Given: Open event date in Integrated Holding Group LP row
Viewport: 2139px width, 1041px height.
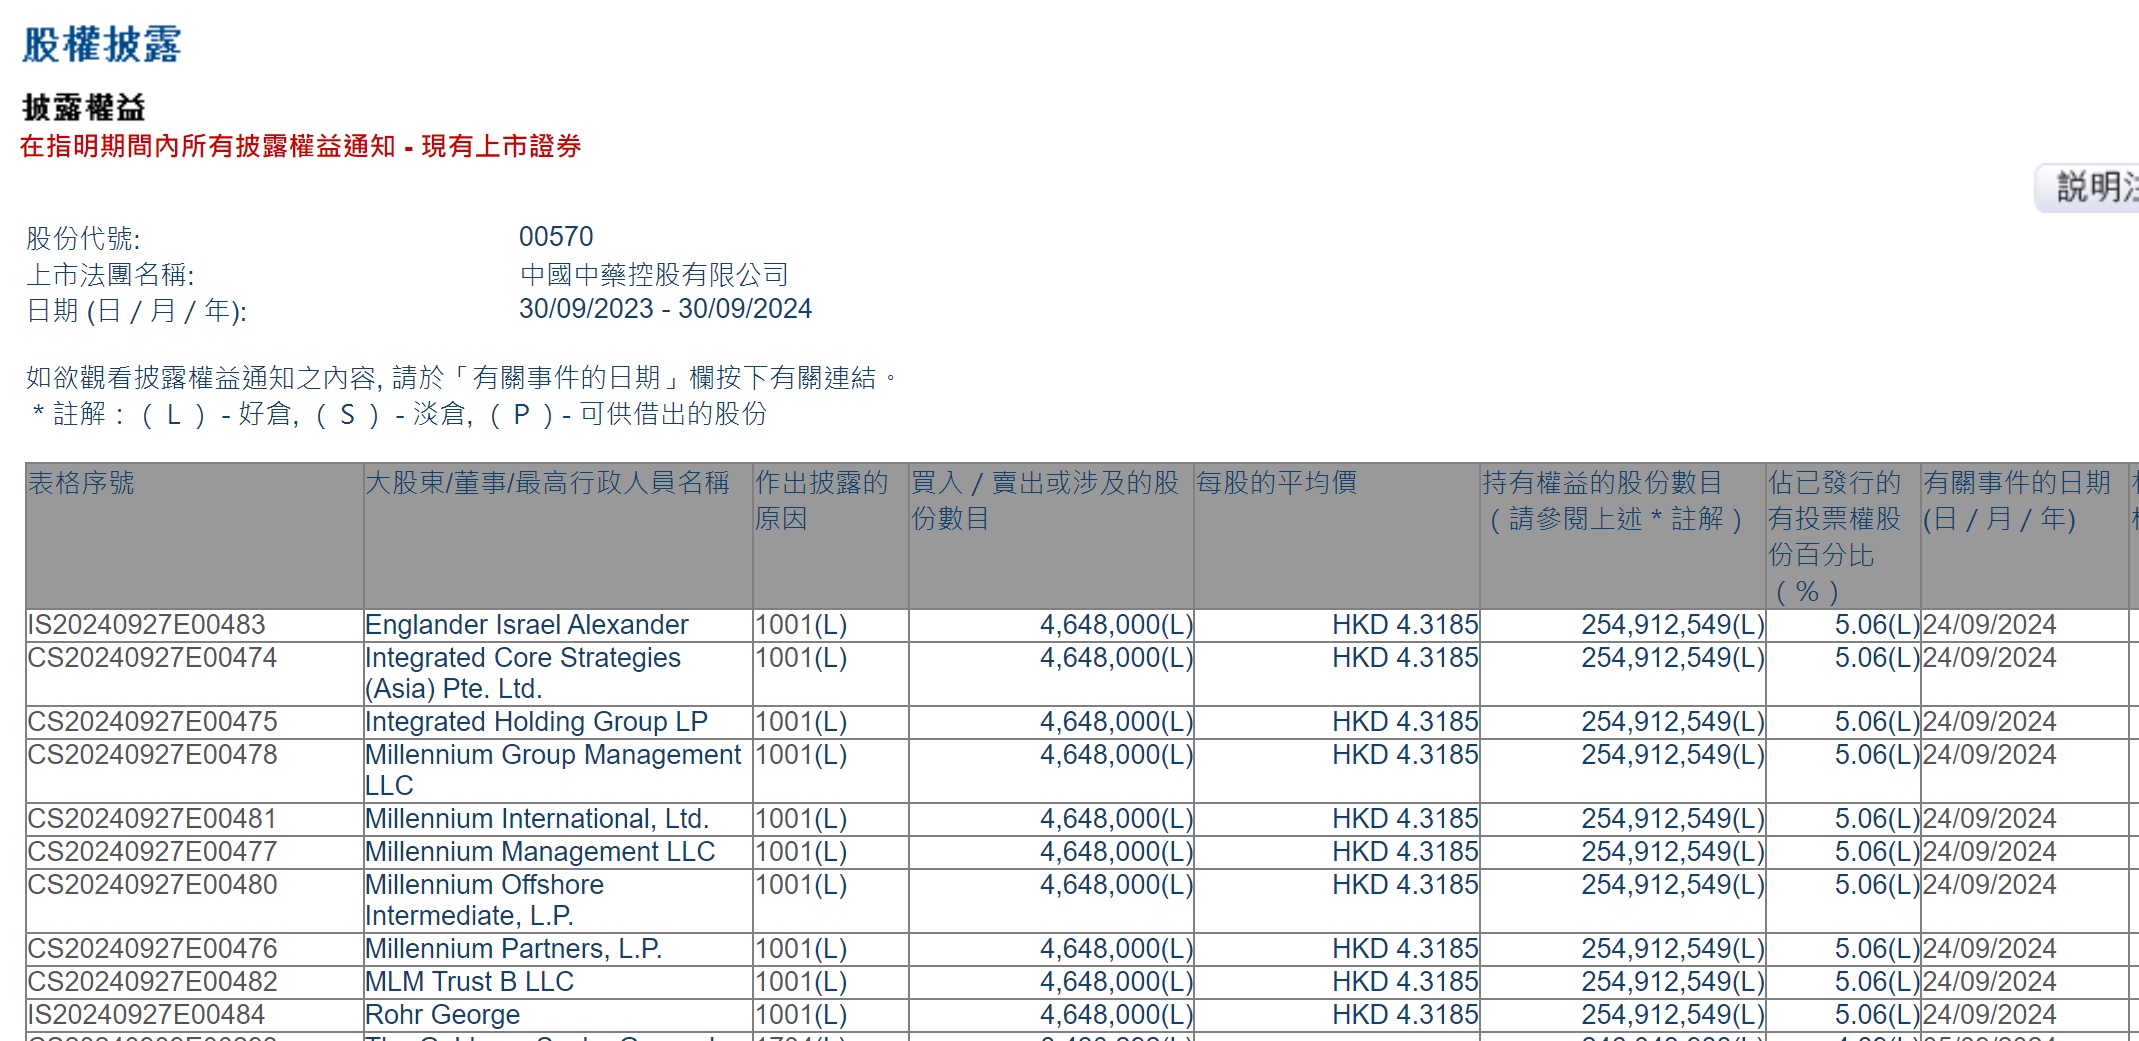Looking at the screenshot, I should point(1990,722).
